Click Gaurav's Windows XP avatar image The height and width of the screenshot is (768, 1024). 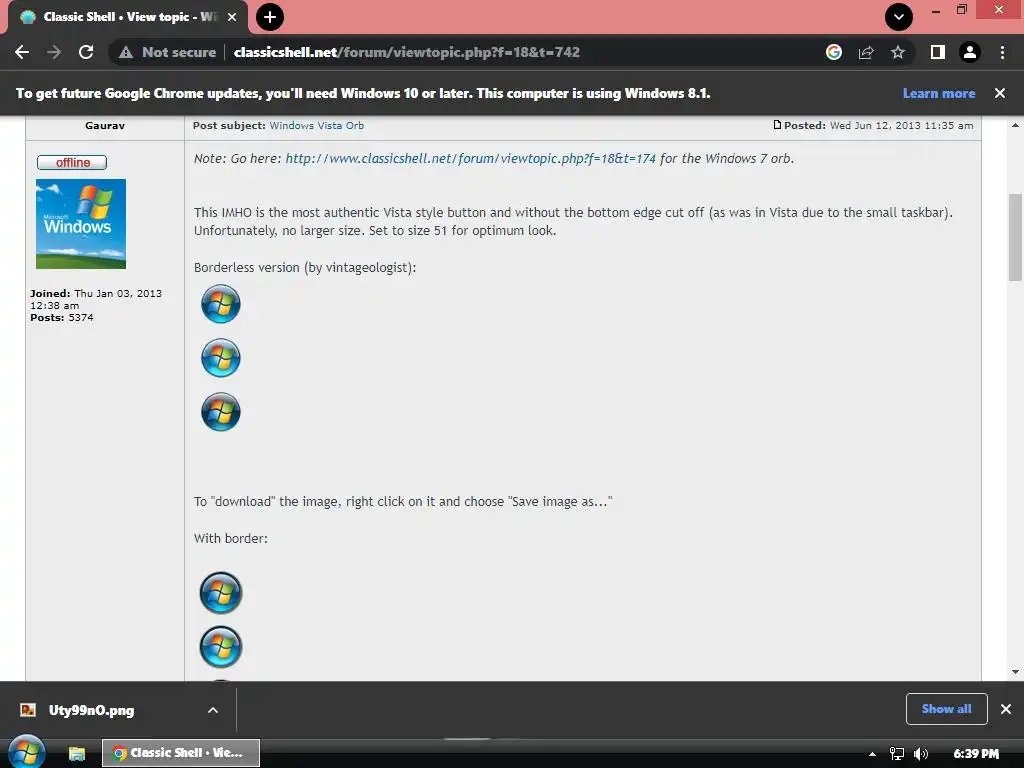(81, 224)
